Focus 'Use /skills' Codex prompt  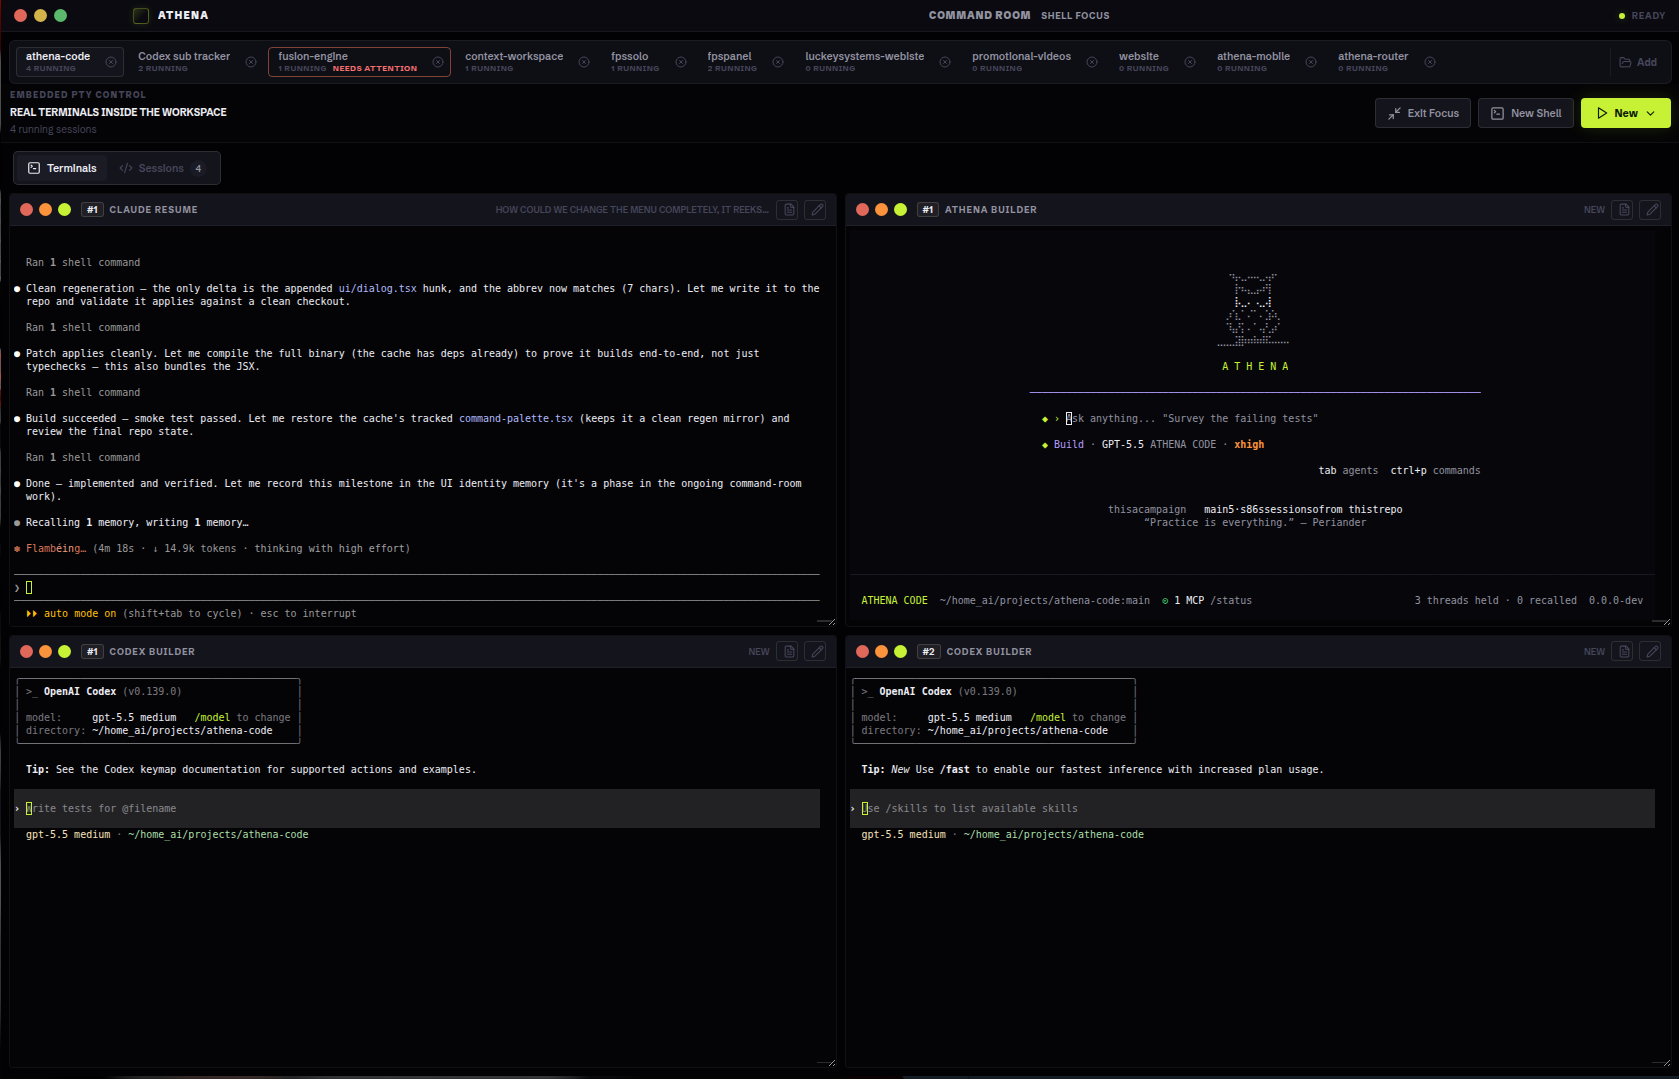[1250, 808]
